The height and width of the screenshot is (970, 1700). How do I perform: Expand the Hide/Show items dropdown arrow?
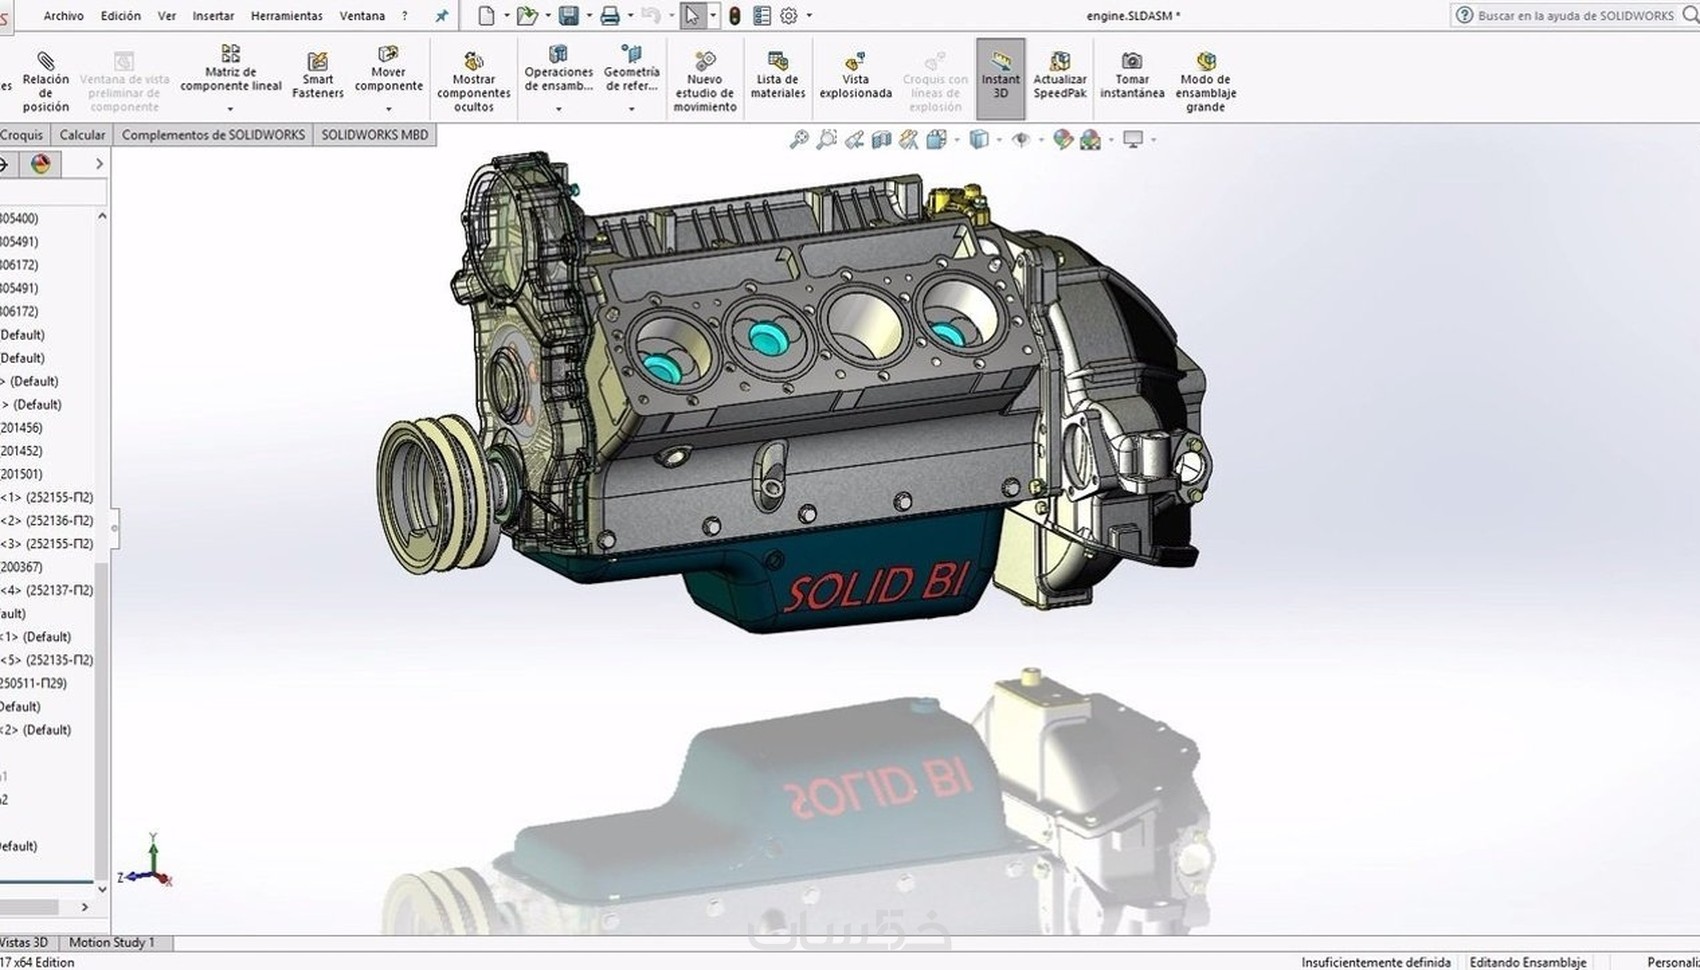1042,139
